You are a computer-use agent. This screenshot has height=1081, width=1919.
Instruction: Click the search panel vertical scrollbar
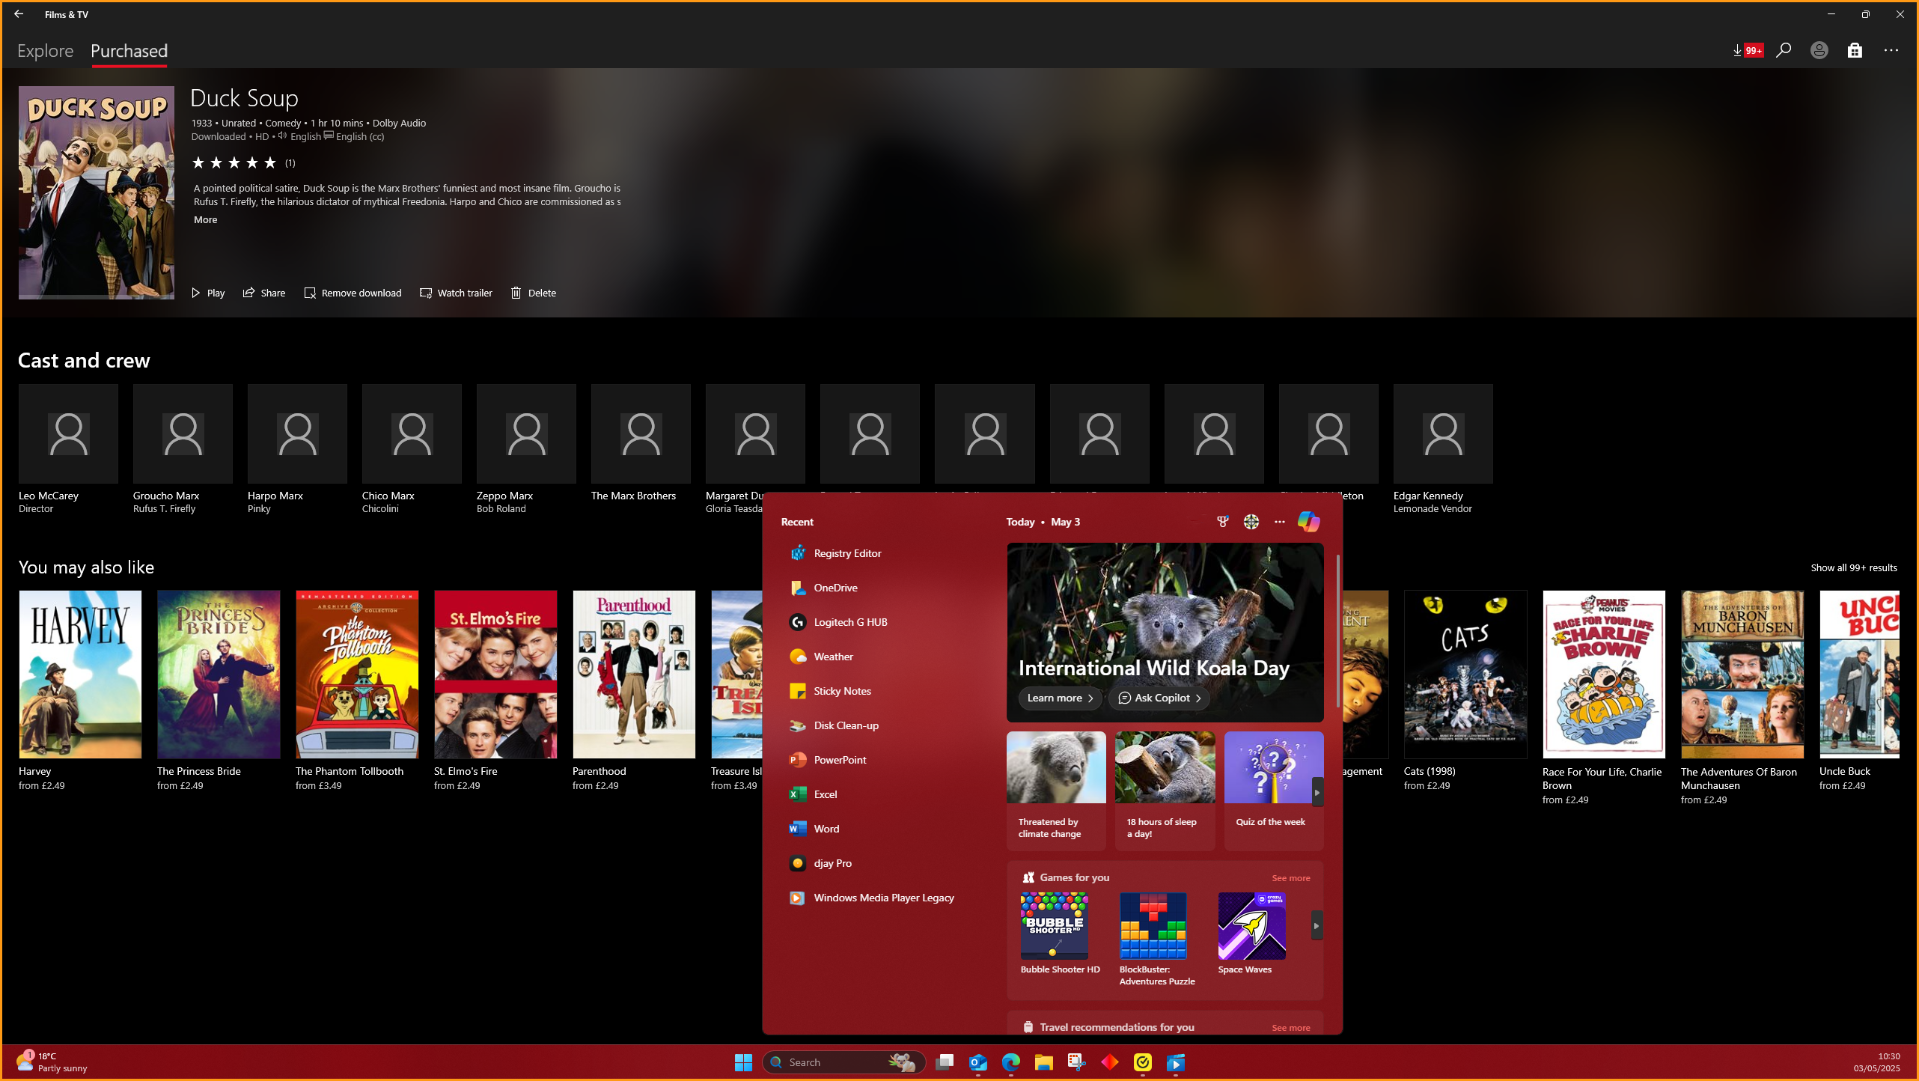[1338, 630]
